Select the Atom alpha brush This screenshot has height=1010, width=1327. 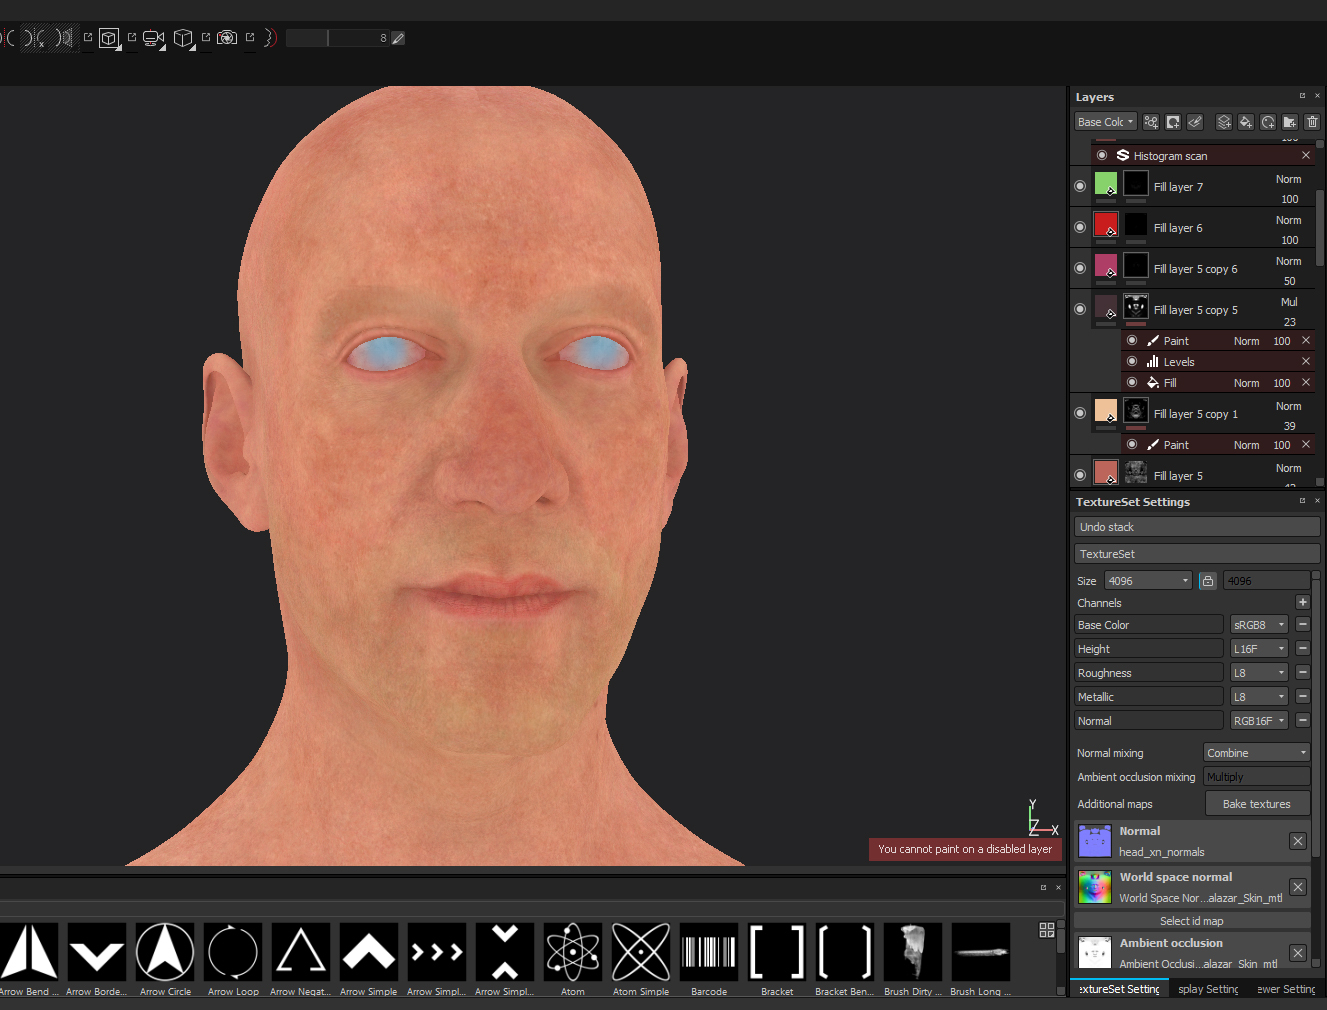pos(573,951)
